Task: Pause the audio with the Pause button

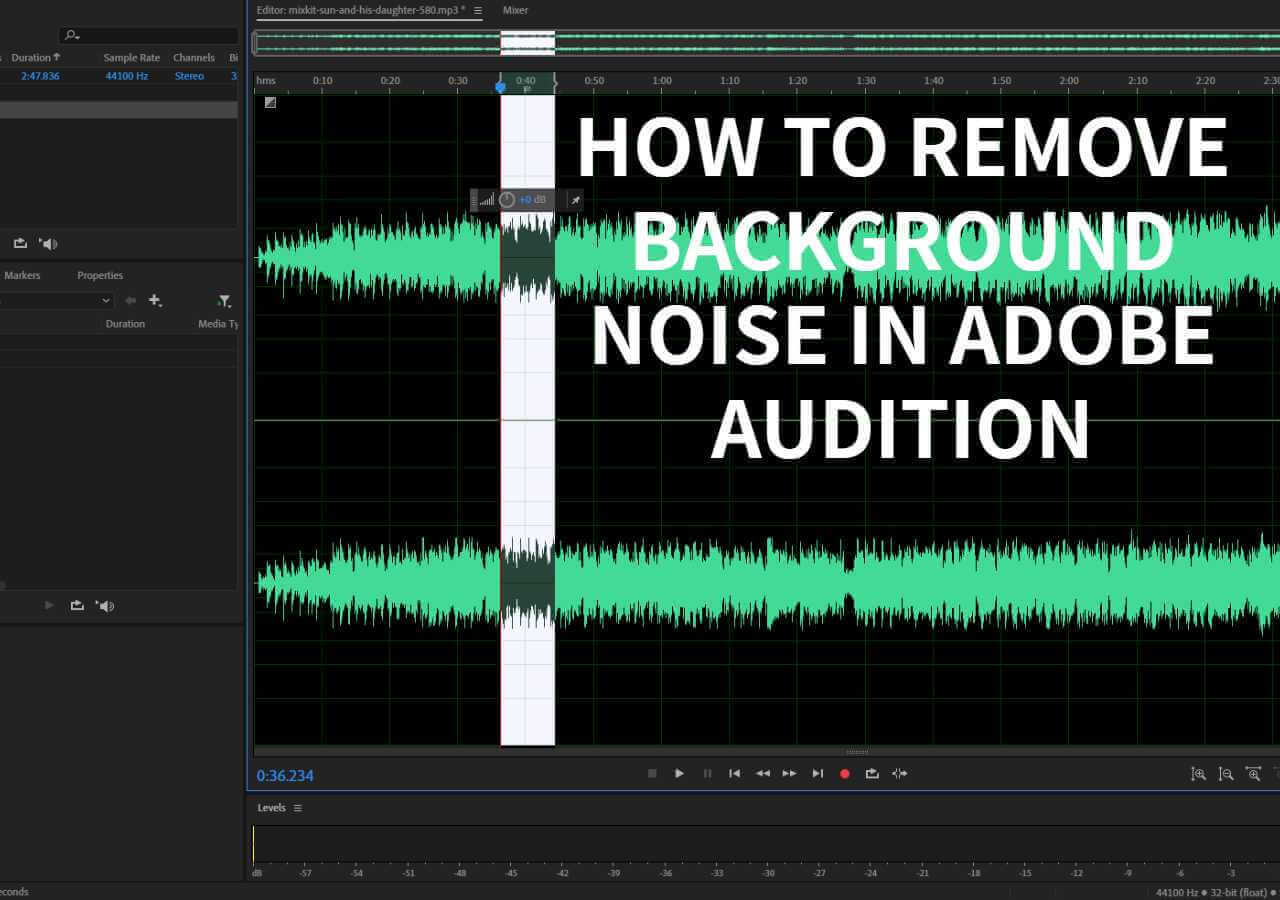Action: (707, 773)
